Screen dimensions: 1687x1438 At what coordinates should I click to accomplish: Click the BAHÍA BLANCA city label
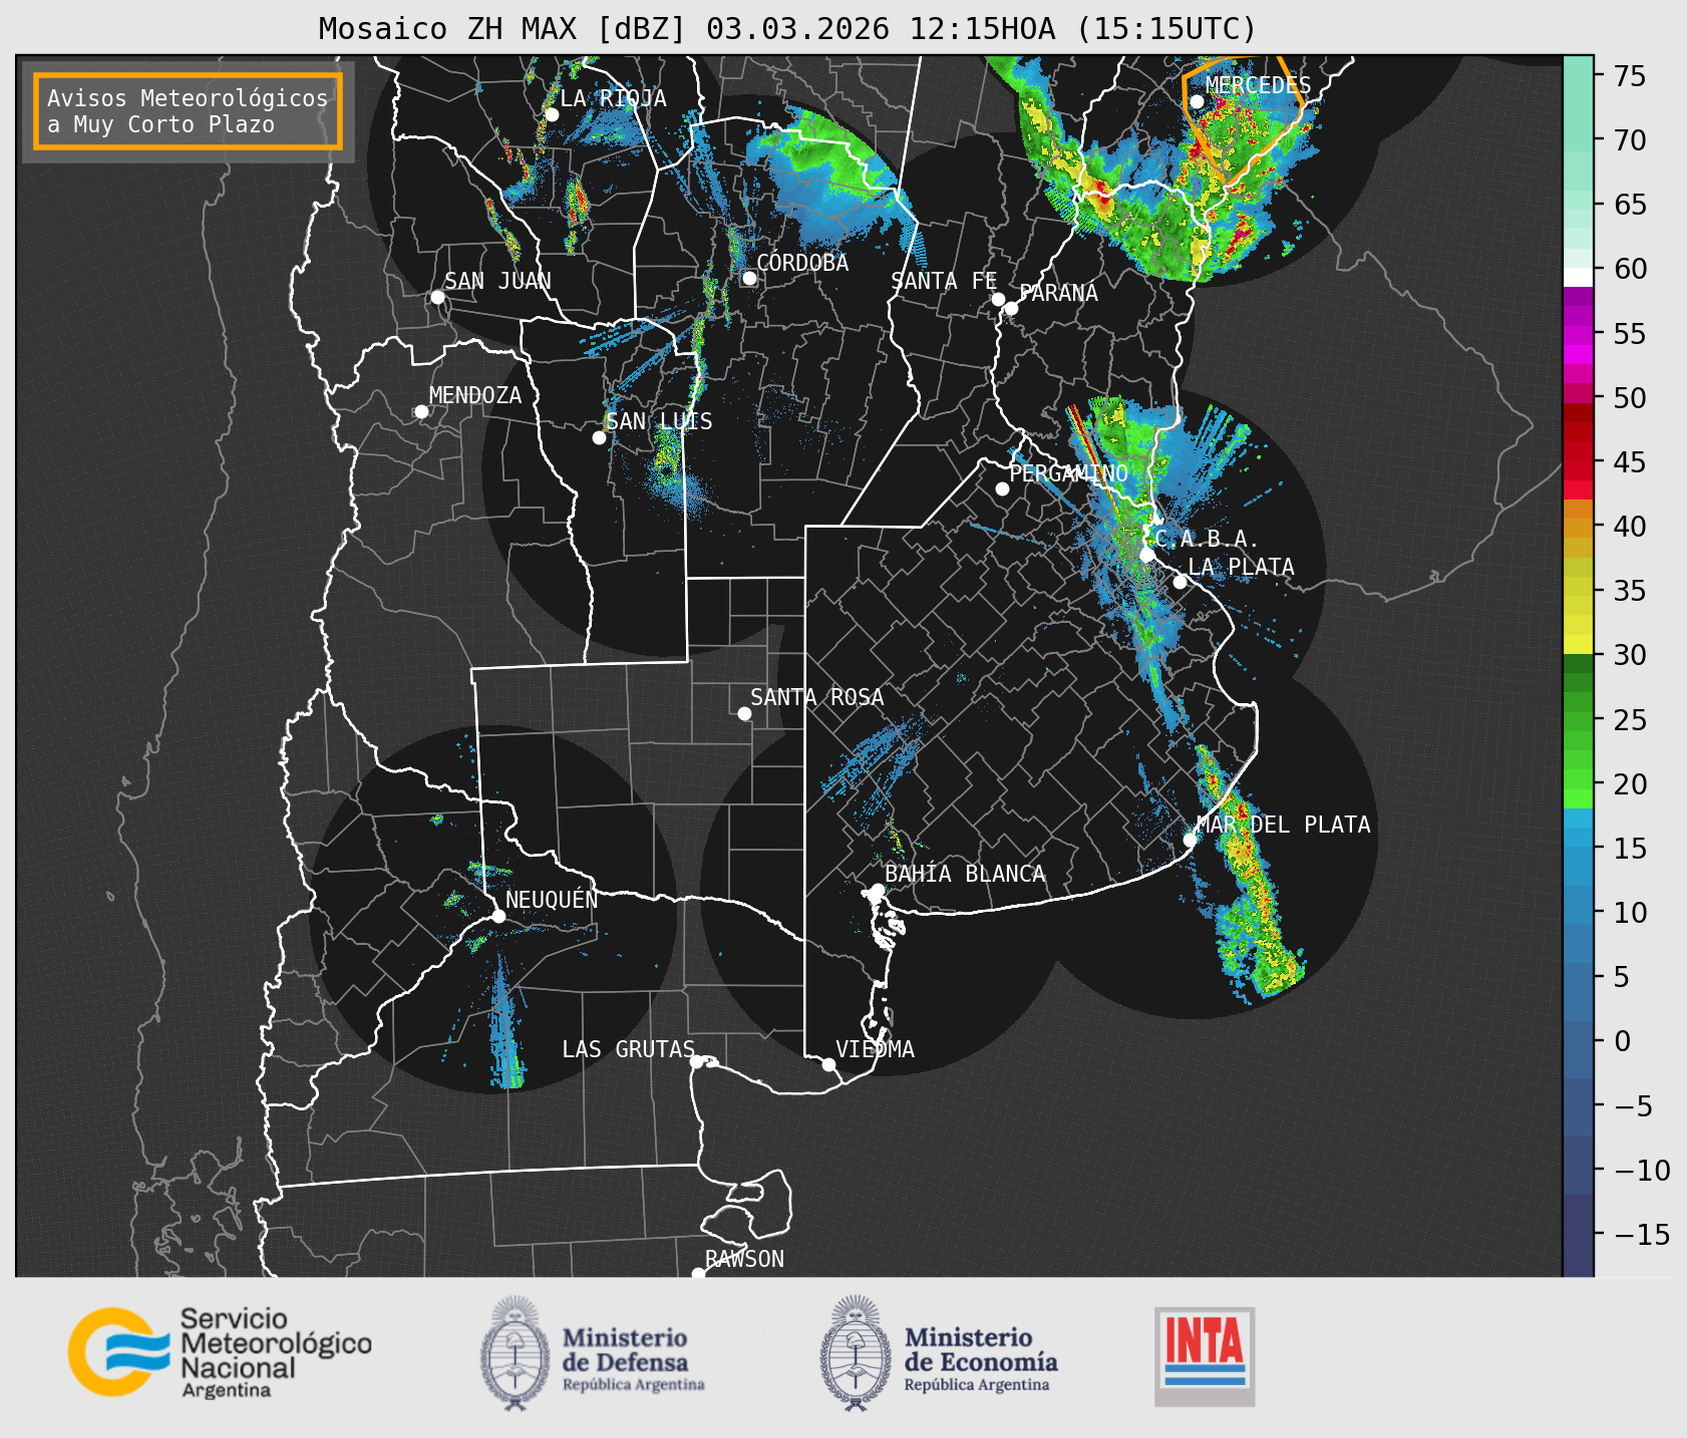click(x=965, y=874)
